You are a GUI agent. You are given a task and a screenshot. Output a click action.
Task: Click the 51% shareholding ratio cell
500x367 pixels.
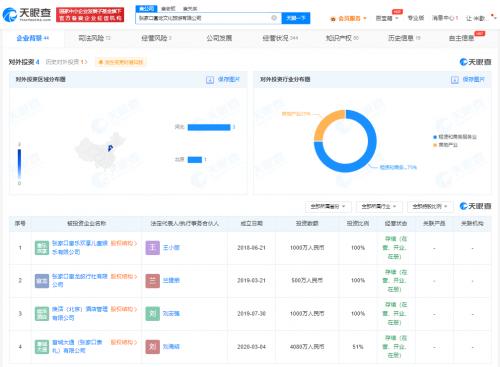[x=358, y=347]
